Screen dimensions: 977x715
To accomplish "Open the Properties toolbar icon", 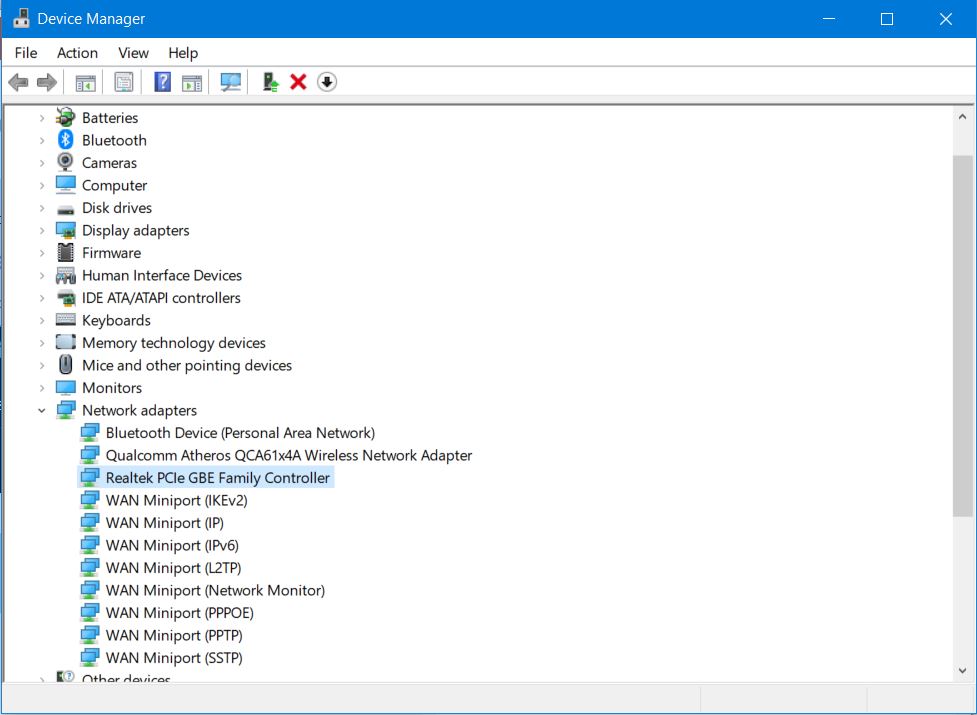I will [x=123, y=82].
